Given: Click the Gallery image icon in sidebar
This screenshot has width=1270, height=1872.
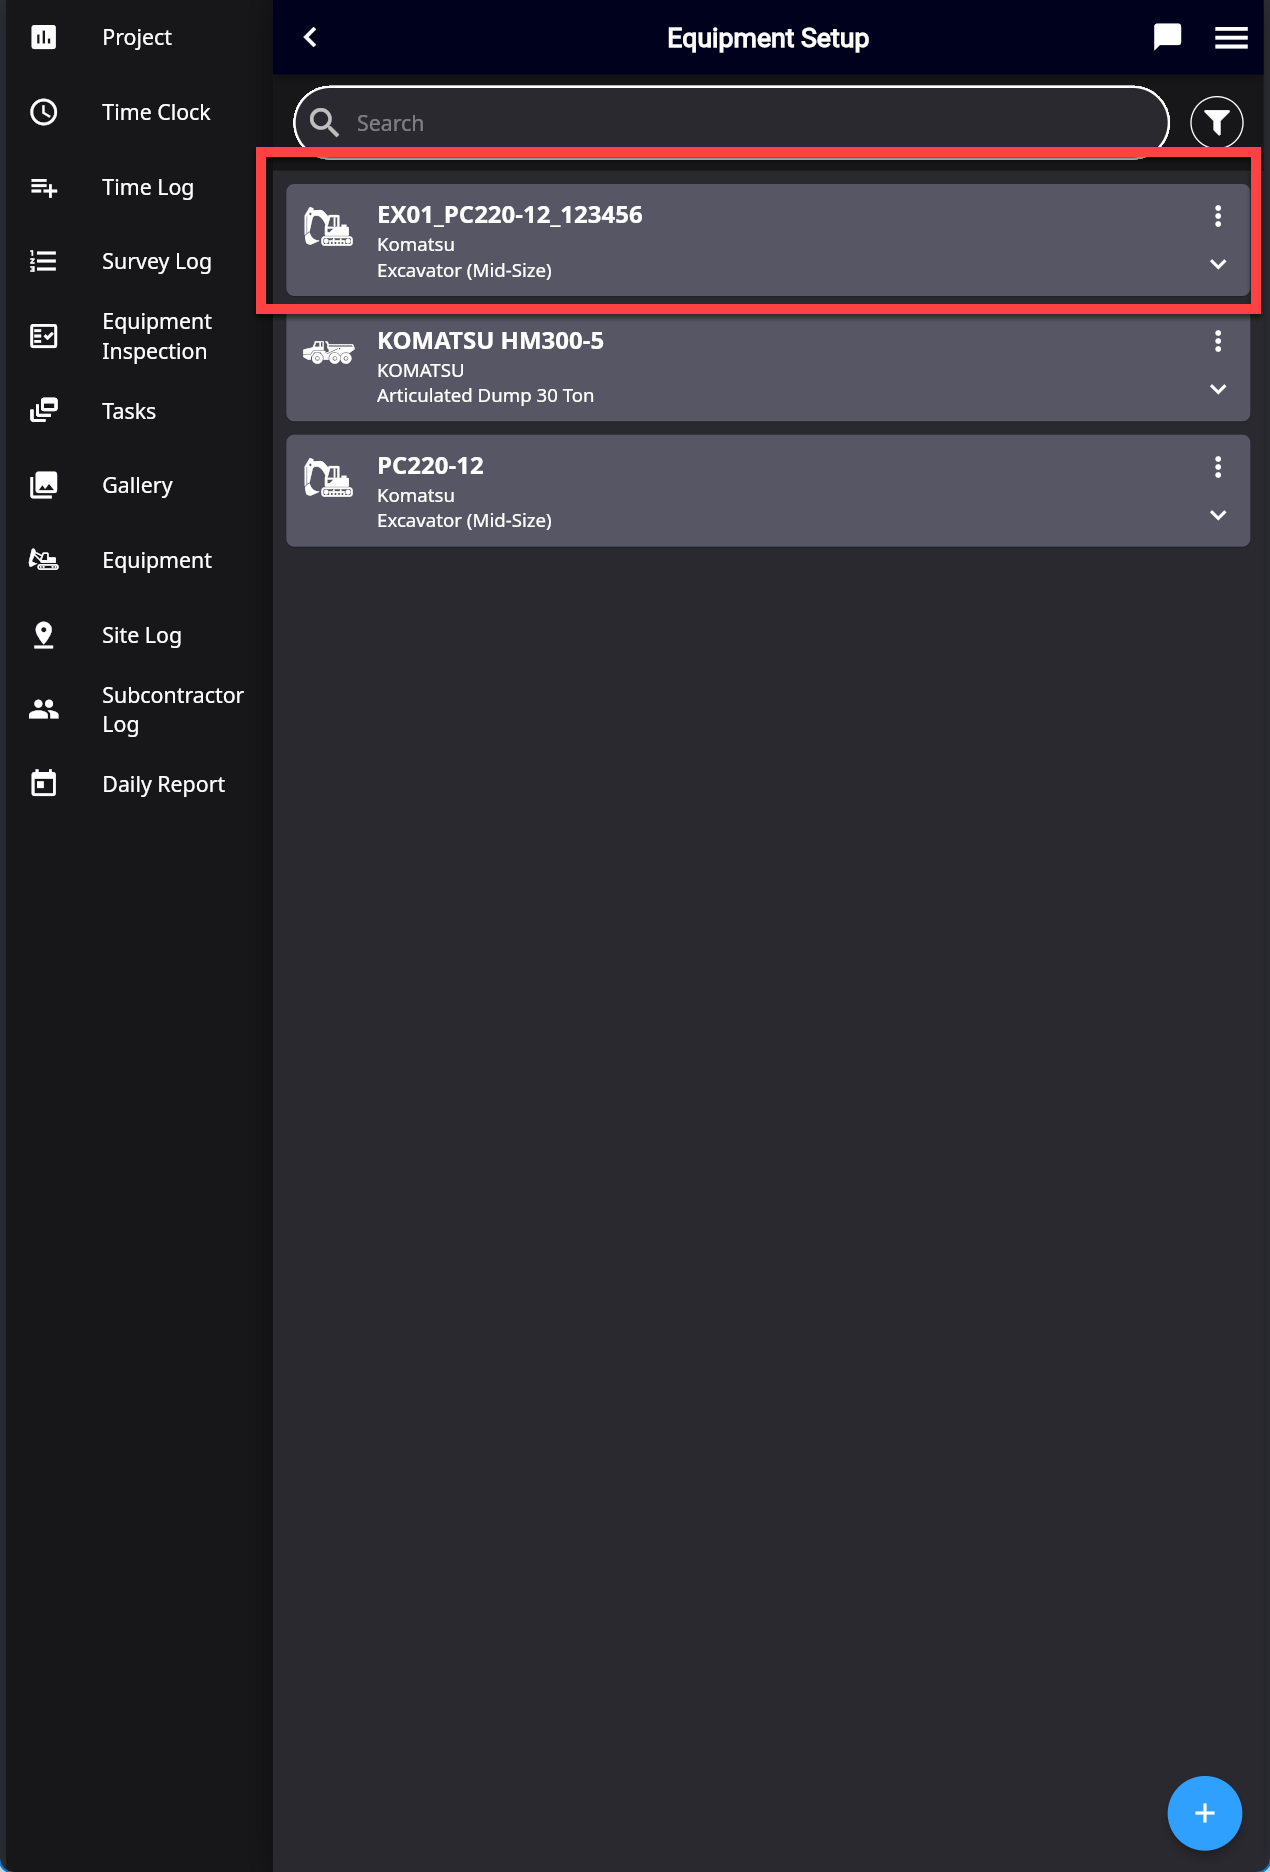Looking at the screenshot, I should [x=44, y=485].
